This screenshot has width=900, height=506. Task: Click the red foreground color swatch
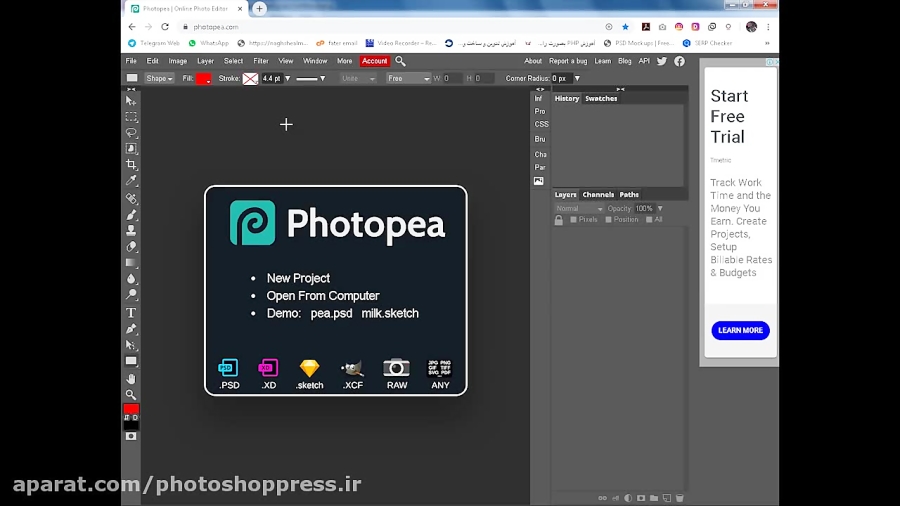click(x=131, y=408)
